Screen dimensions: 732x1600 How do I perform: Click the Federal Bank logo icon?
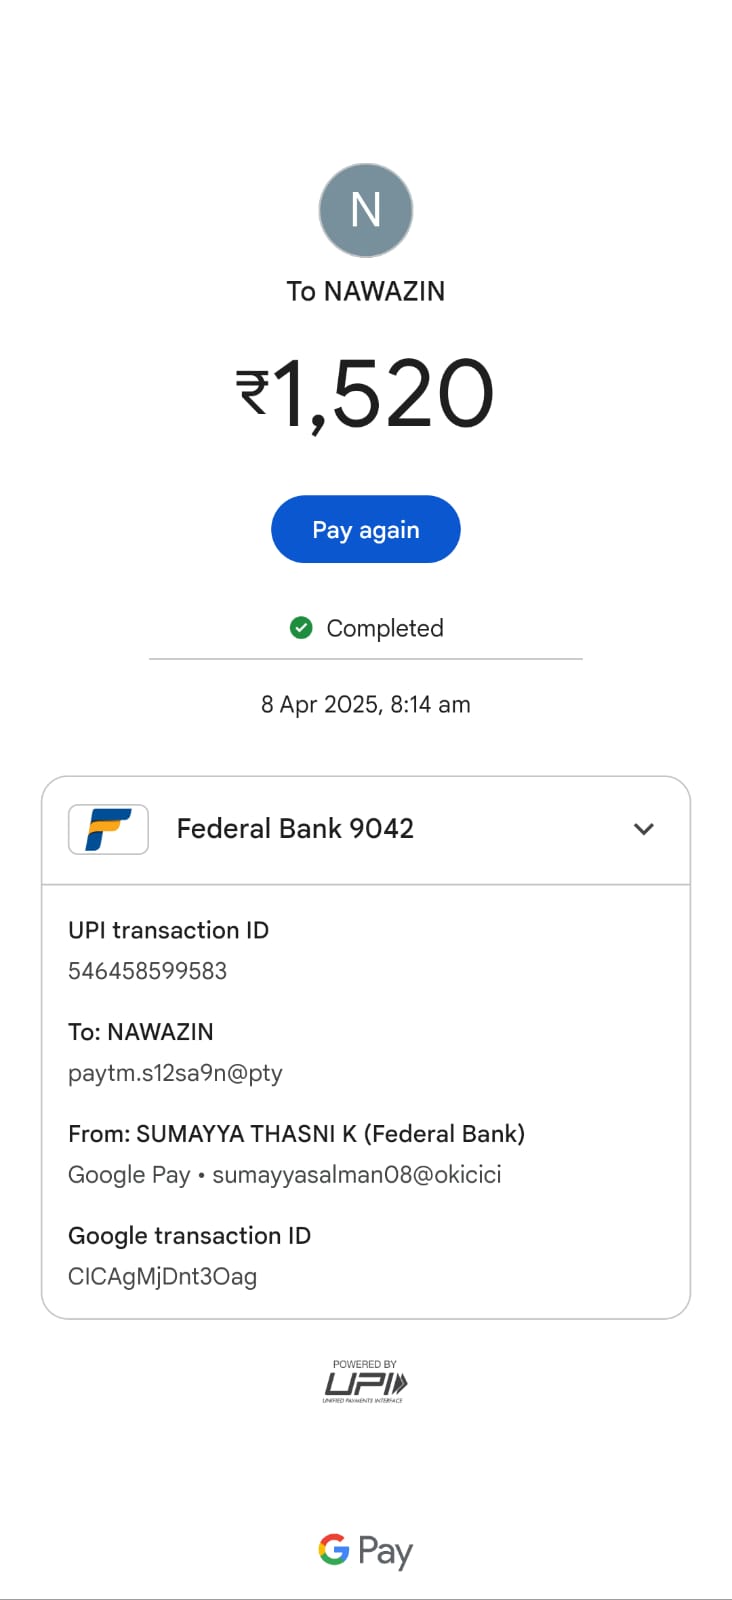coord(108,829)
